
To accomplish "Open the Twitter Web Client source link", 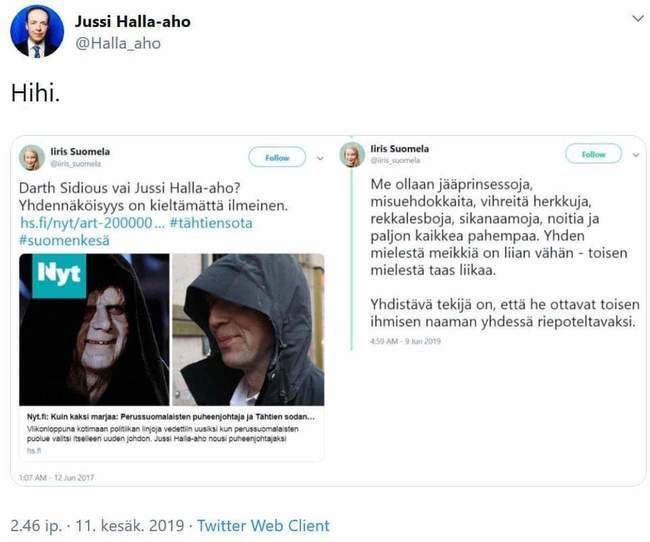I will point(263,525).
